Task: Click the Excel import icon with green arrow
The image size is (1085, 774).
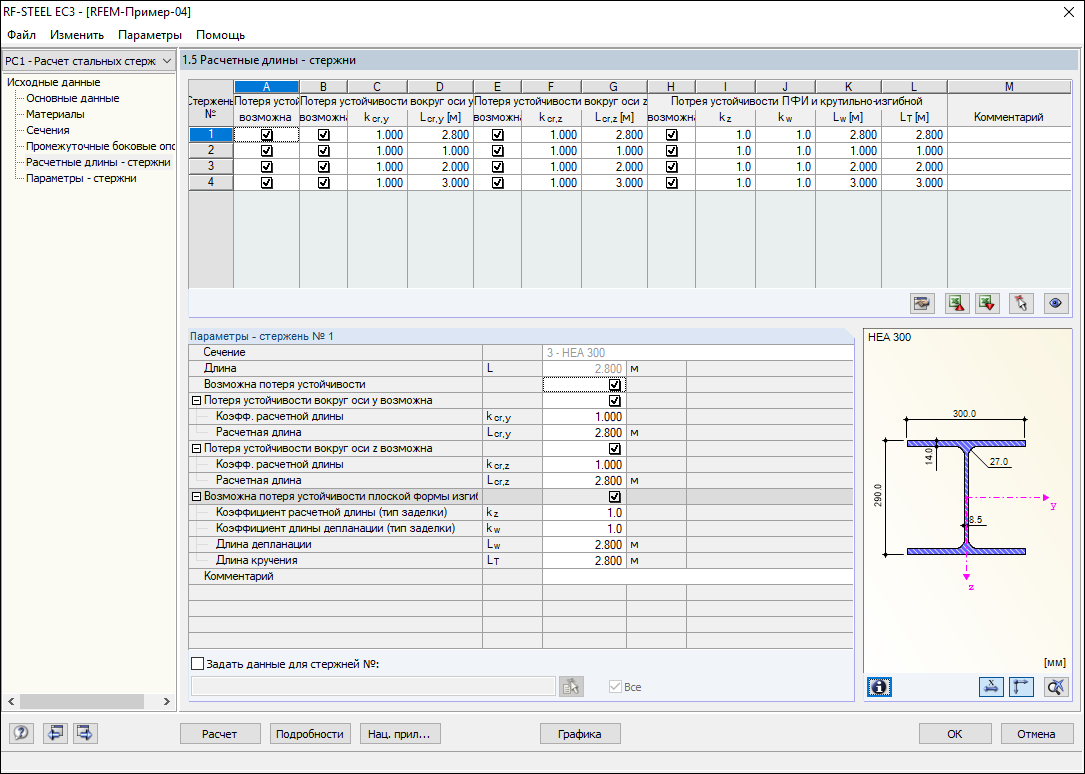Action: (x=987, y=303)
